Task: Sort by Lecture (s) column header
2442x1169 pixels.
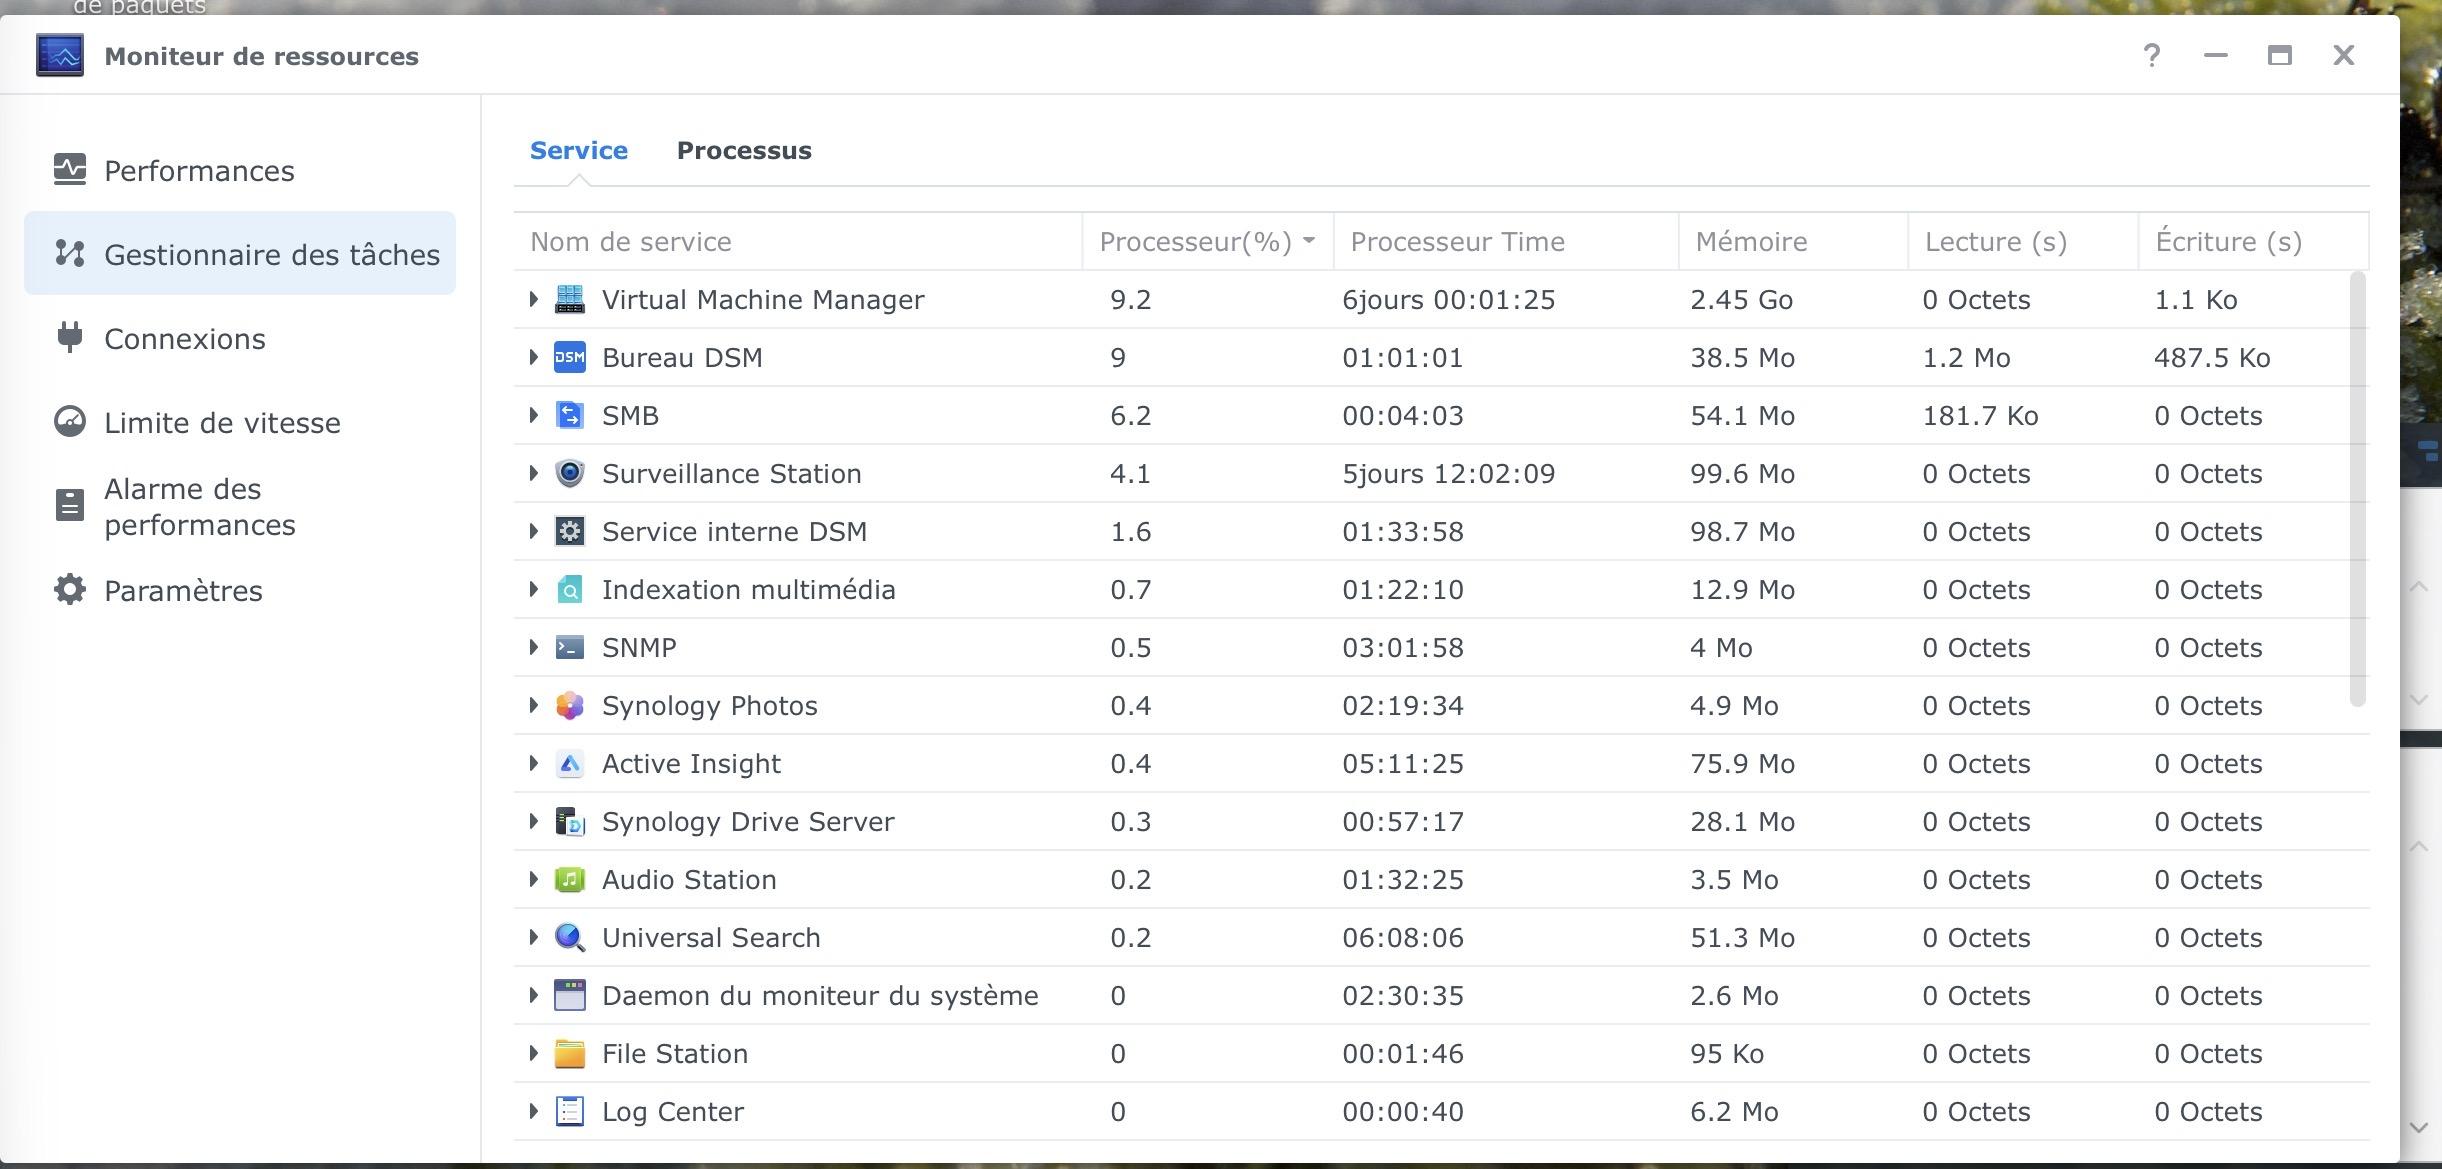Action: click(x=2023, y=241)
